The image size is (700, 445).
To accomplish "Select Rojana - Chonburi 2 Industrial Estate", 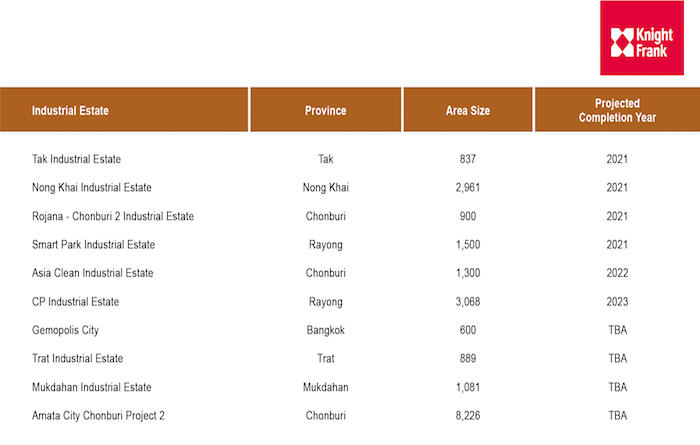I will pyautogui.click(x=113, y=216).
